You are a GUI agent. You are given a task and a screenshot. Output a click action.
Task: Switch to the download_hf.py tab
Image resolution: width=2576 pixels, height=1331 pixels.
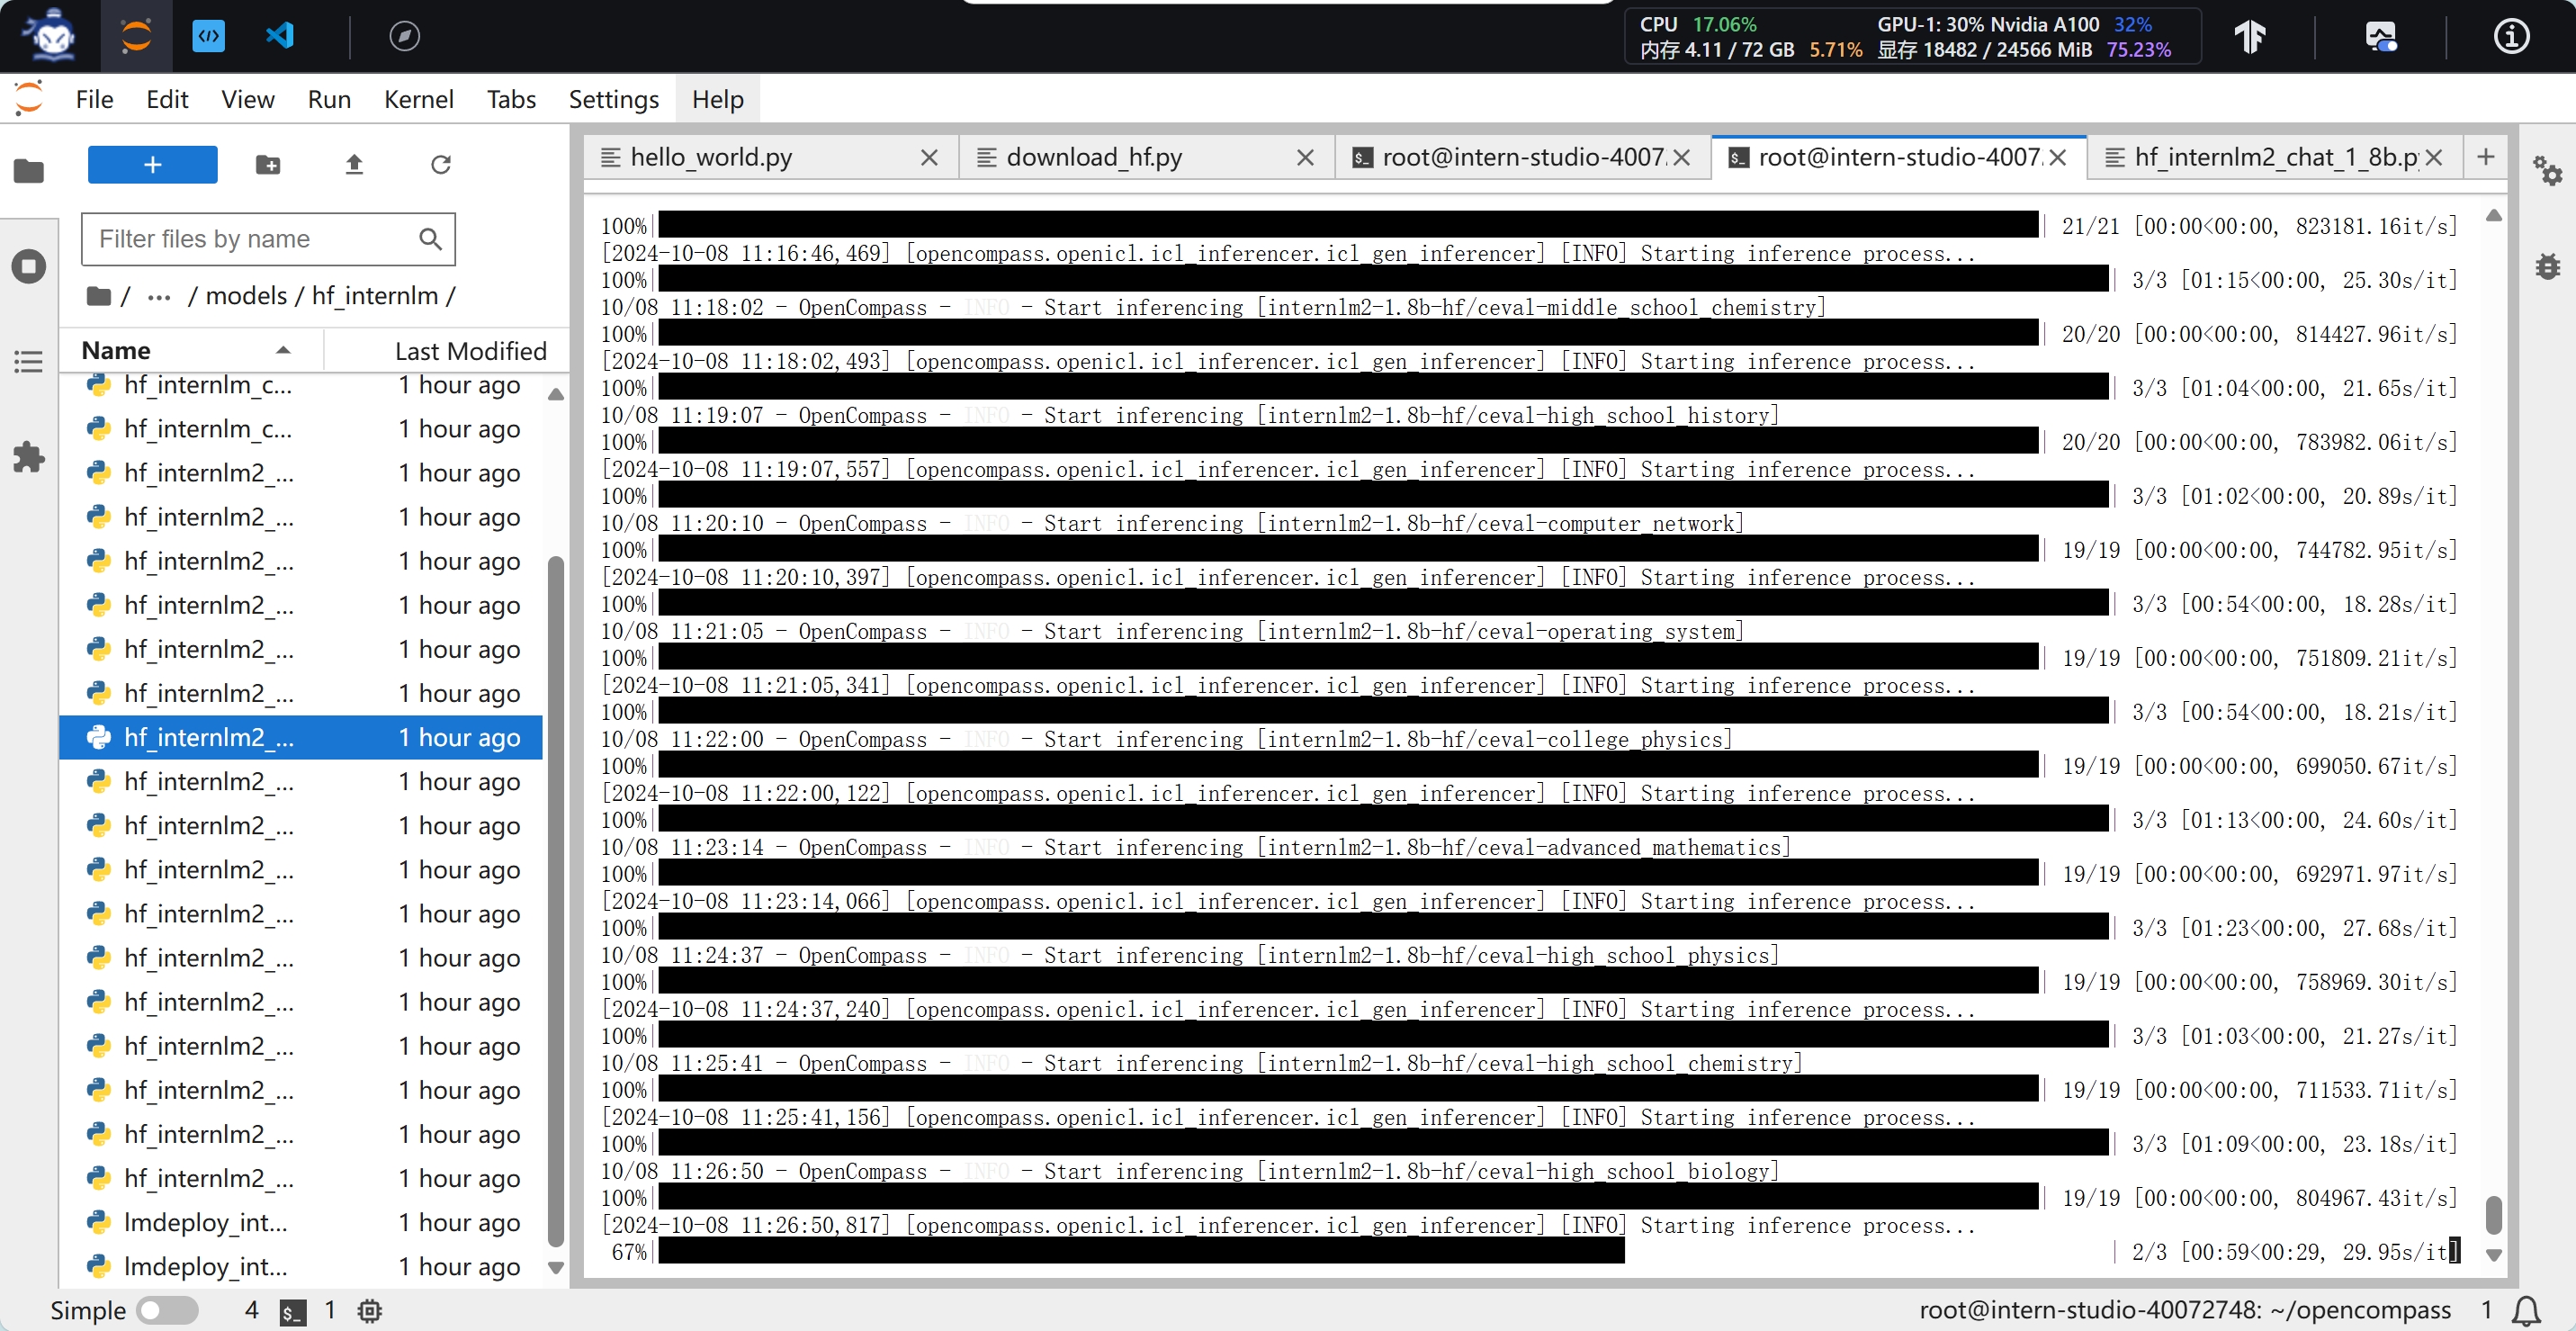point(1094,157)
